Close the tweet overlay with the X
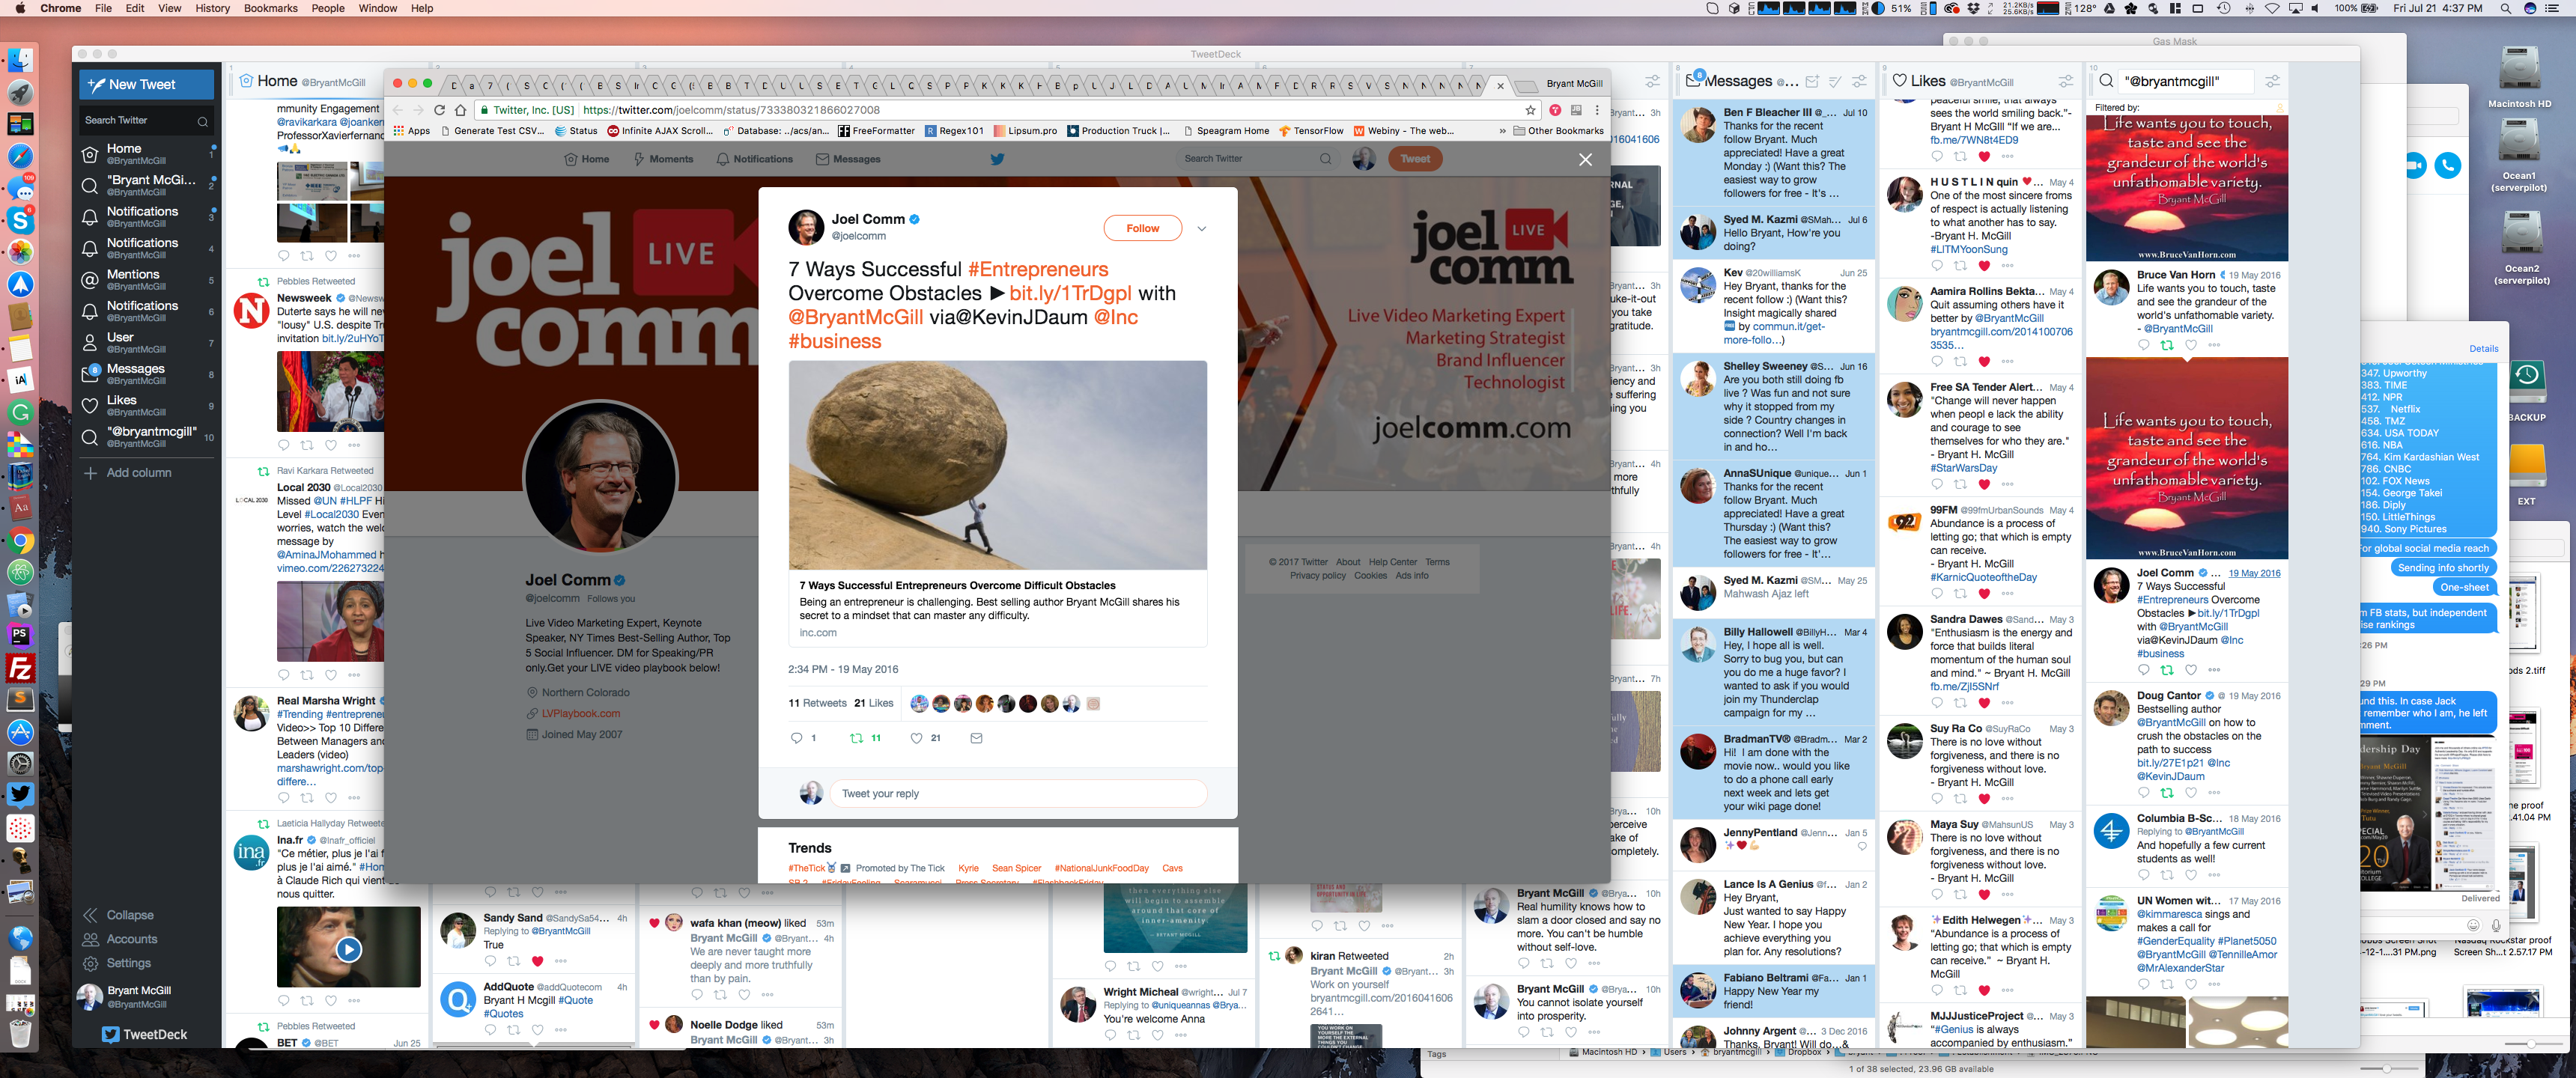 click(x=1585, y=160)
